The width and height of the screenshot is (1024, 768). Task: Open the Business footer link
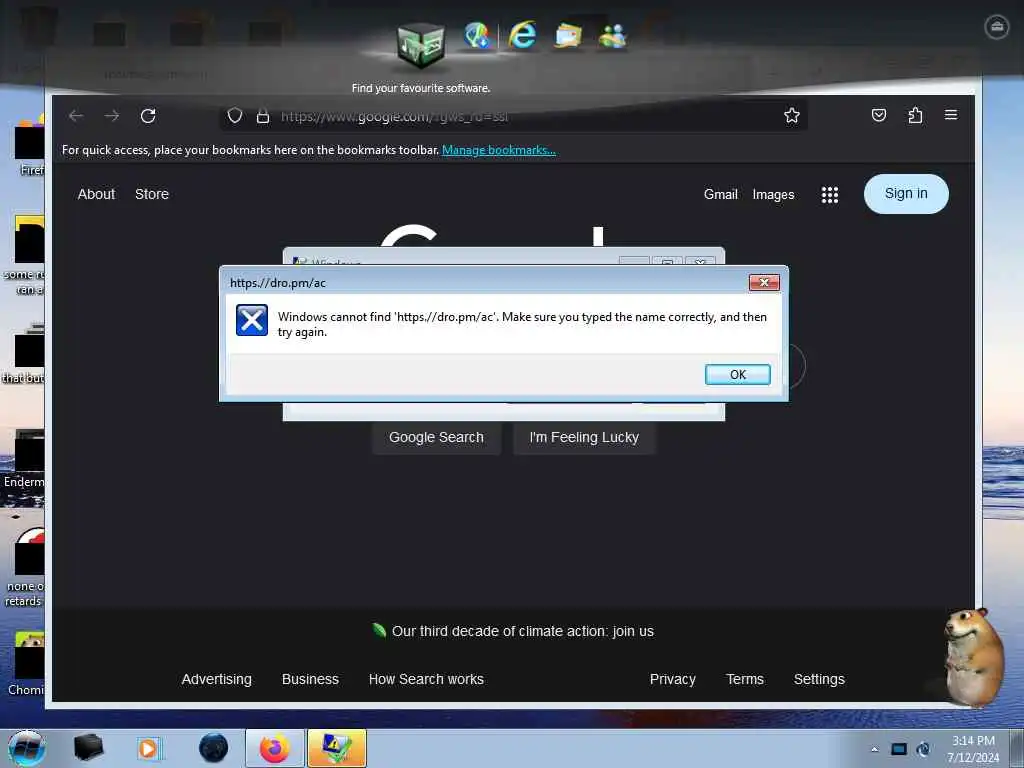pyautogui.click(x=310, y=679)
